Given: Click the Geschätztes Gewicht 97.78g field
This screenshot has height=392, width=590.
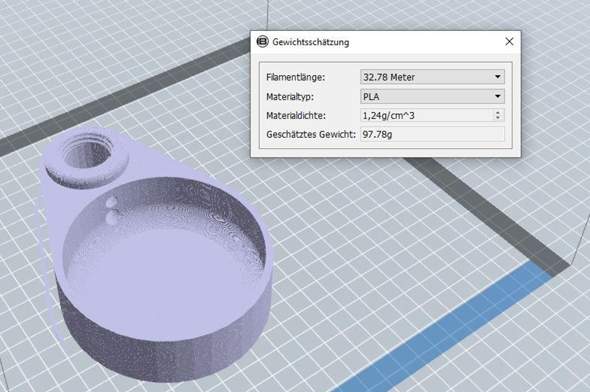Looking at the screenshot, I should [x=432, y=134].
